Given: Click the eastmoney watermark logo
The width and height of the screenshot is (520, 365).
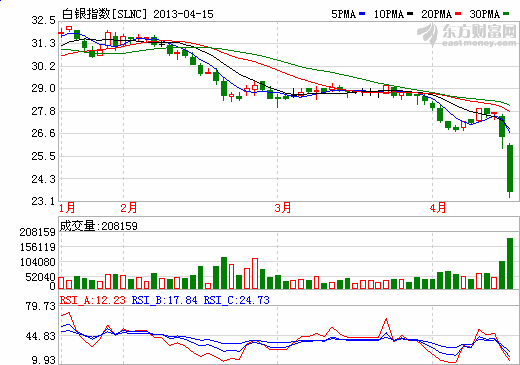Looking at the screenshot, I should coord(467,35).
